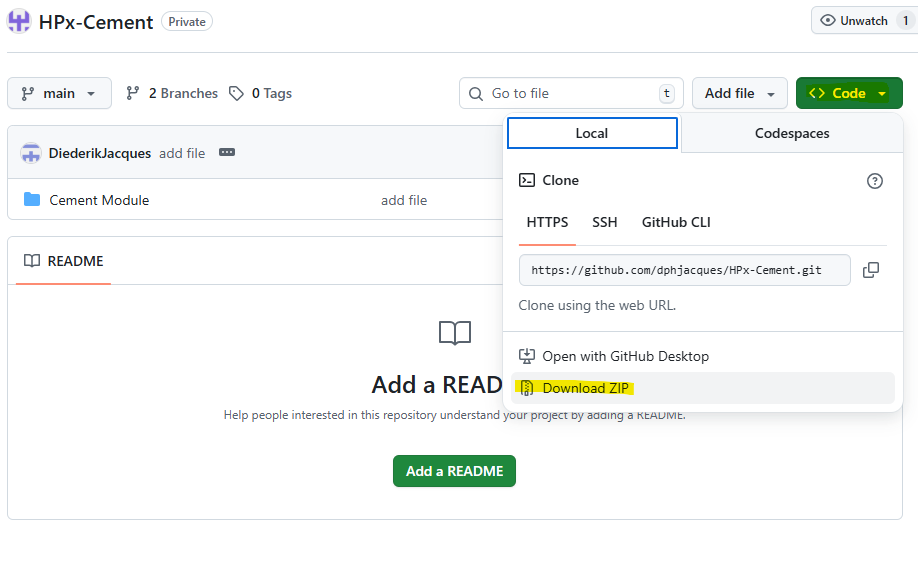View the 2 Branches link
This screenshot has width=918, height=561.
[172, 93]
